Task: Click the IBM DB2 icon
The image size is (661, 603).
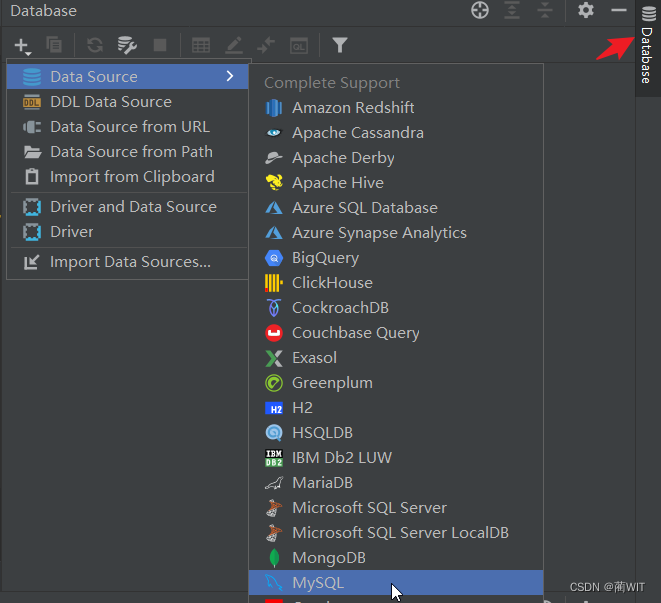Action: click(274, 458)
